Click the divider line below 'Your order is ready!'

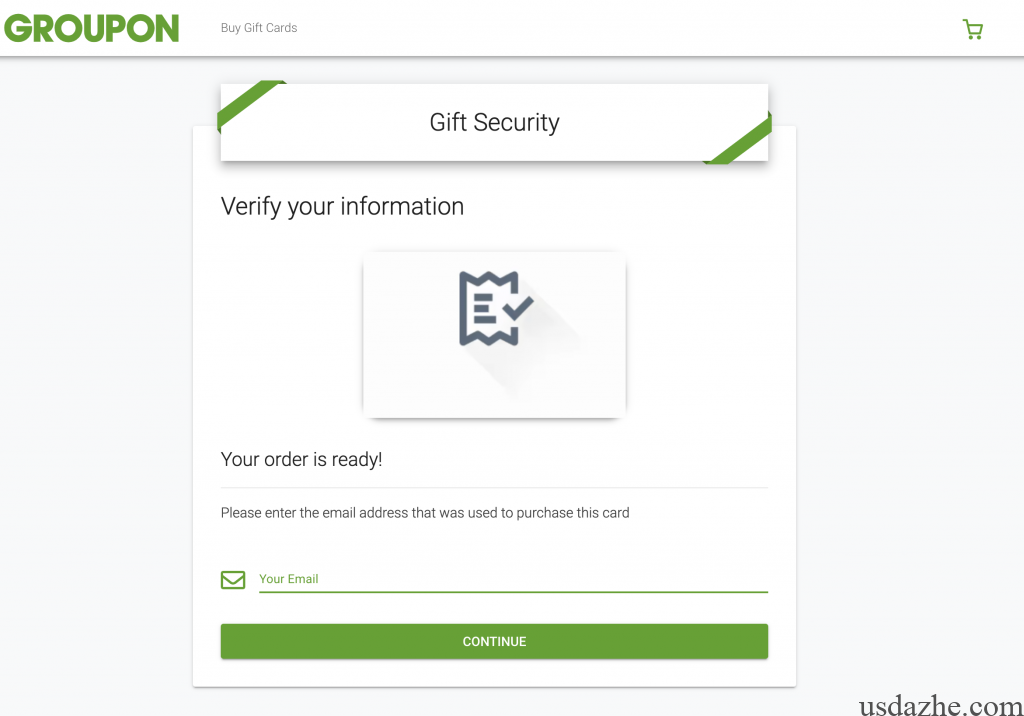point(494,488)
